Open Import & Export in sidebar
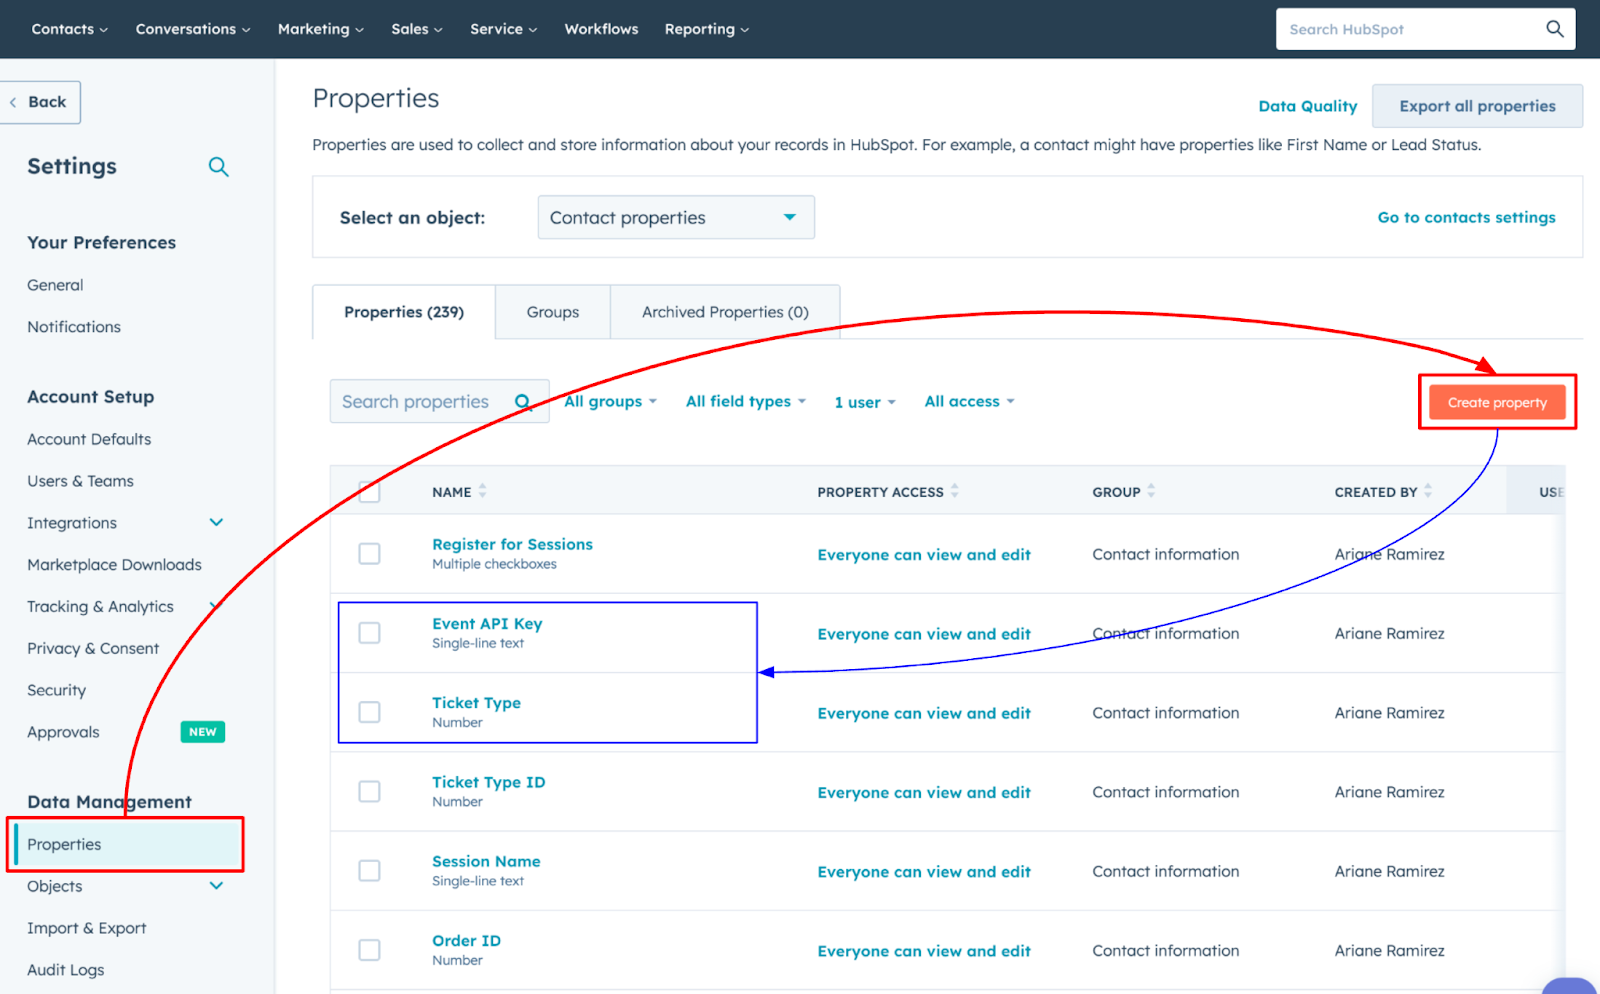Screen dimensions: 1600x994 [x=86, y=928]
